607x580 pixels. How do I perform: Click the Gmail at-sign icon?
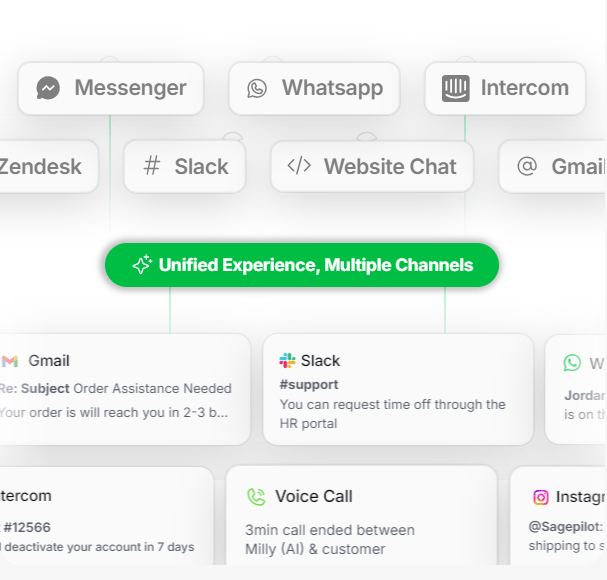(x=527, y=166)
